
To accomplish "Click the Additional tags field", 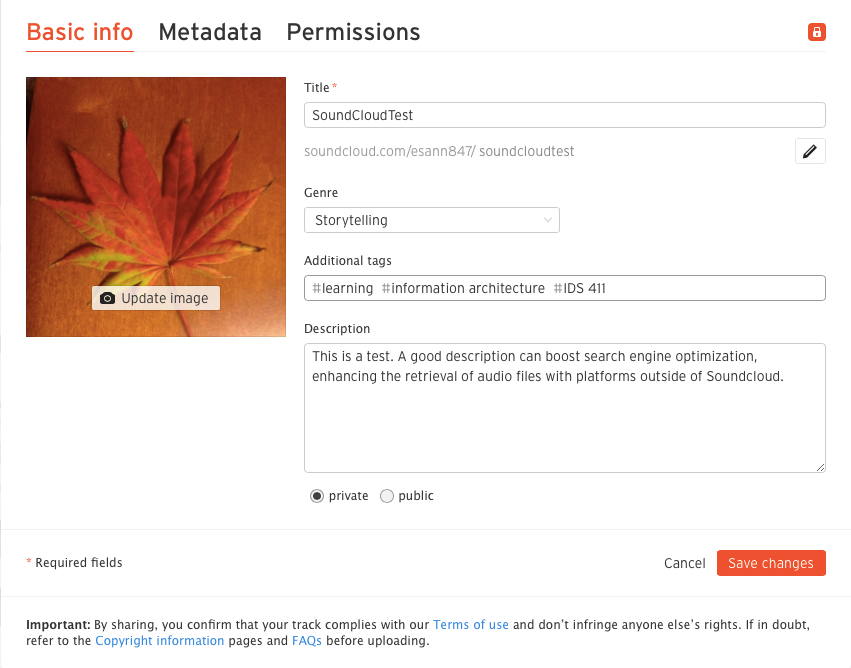I will [x=564, y=289].
